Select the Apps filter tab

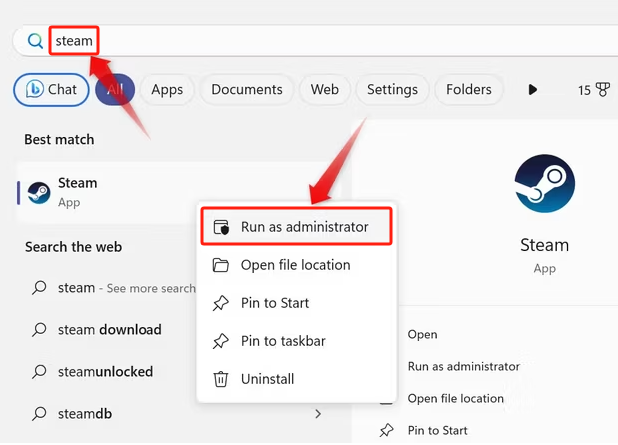click(x=167, y=90)
